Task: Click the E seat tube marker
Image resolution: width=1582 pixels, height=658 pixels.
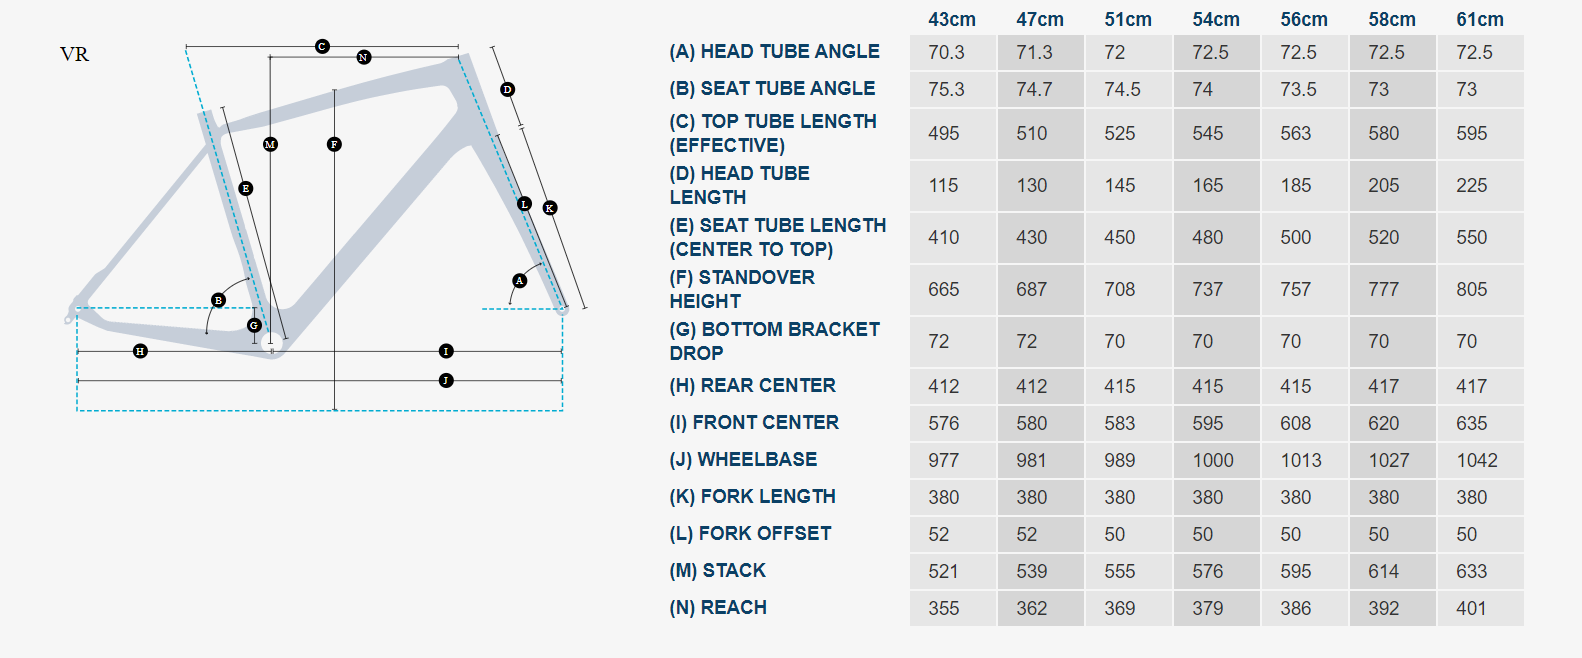Action: pyautogui.click(x=246, y=188)
